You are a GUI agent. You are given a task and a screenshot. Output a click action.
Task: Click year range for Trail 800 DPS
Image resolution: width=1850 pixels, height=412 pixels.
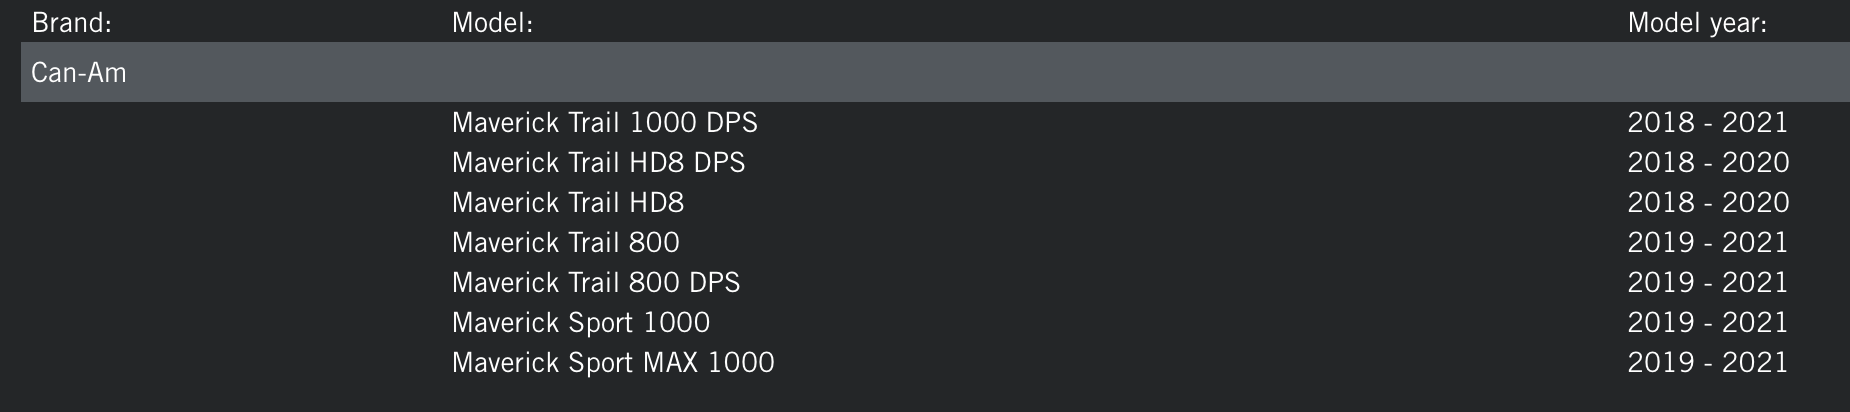click(1707, 282)
